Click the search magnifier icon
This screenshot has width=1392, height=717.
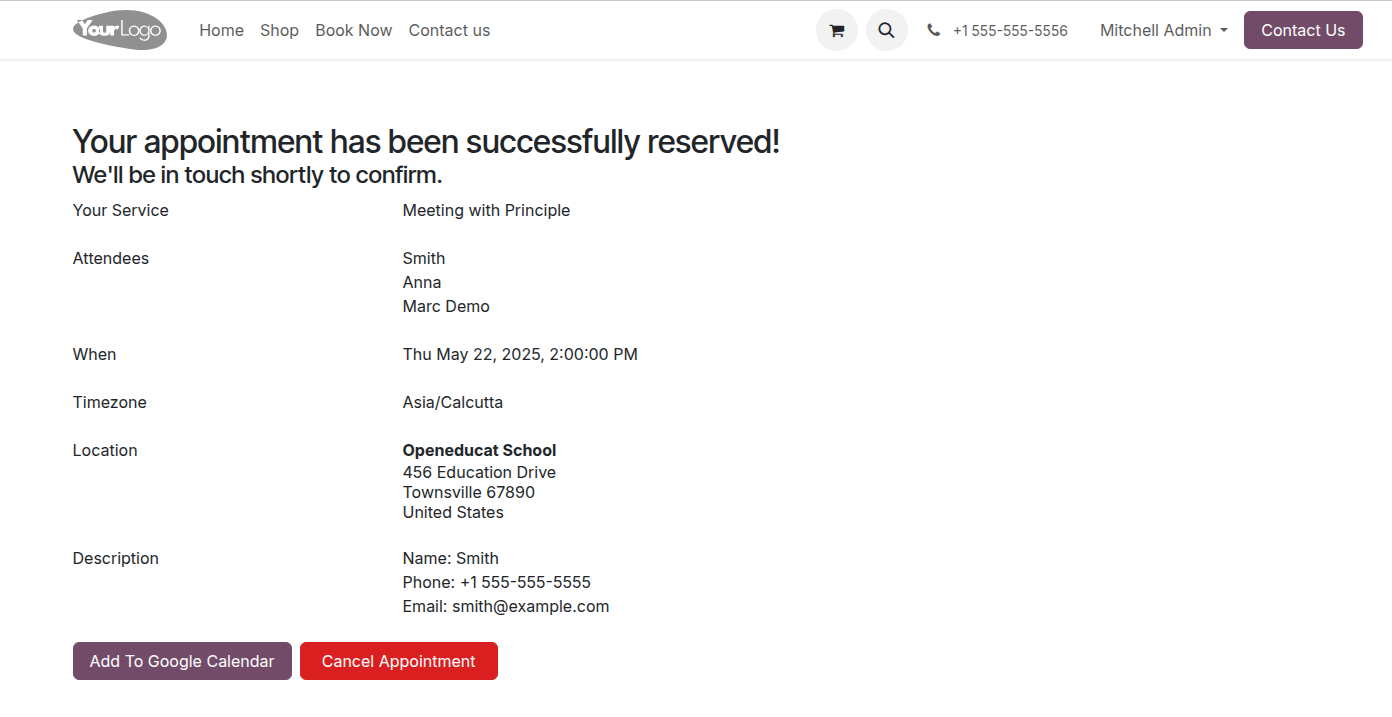pyautogui.click(x=886, y=30)
